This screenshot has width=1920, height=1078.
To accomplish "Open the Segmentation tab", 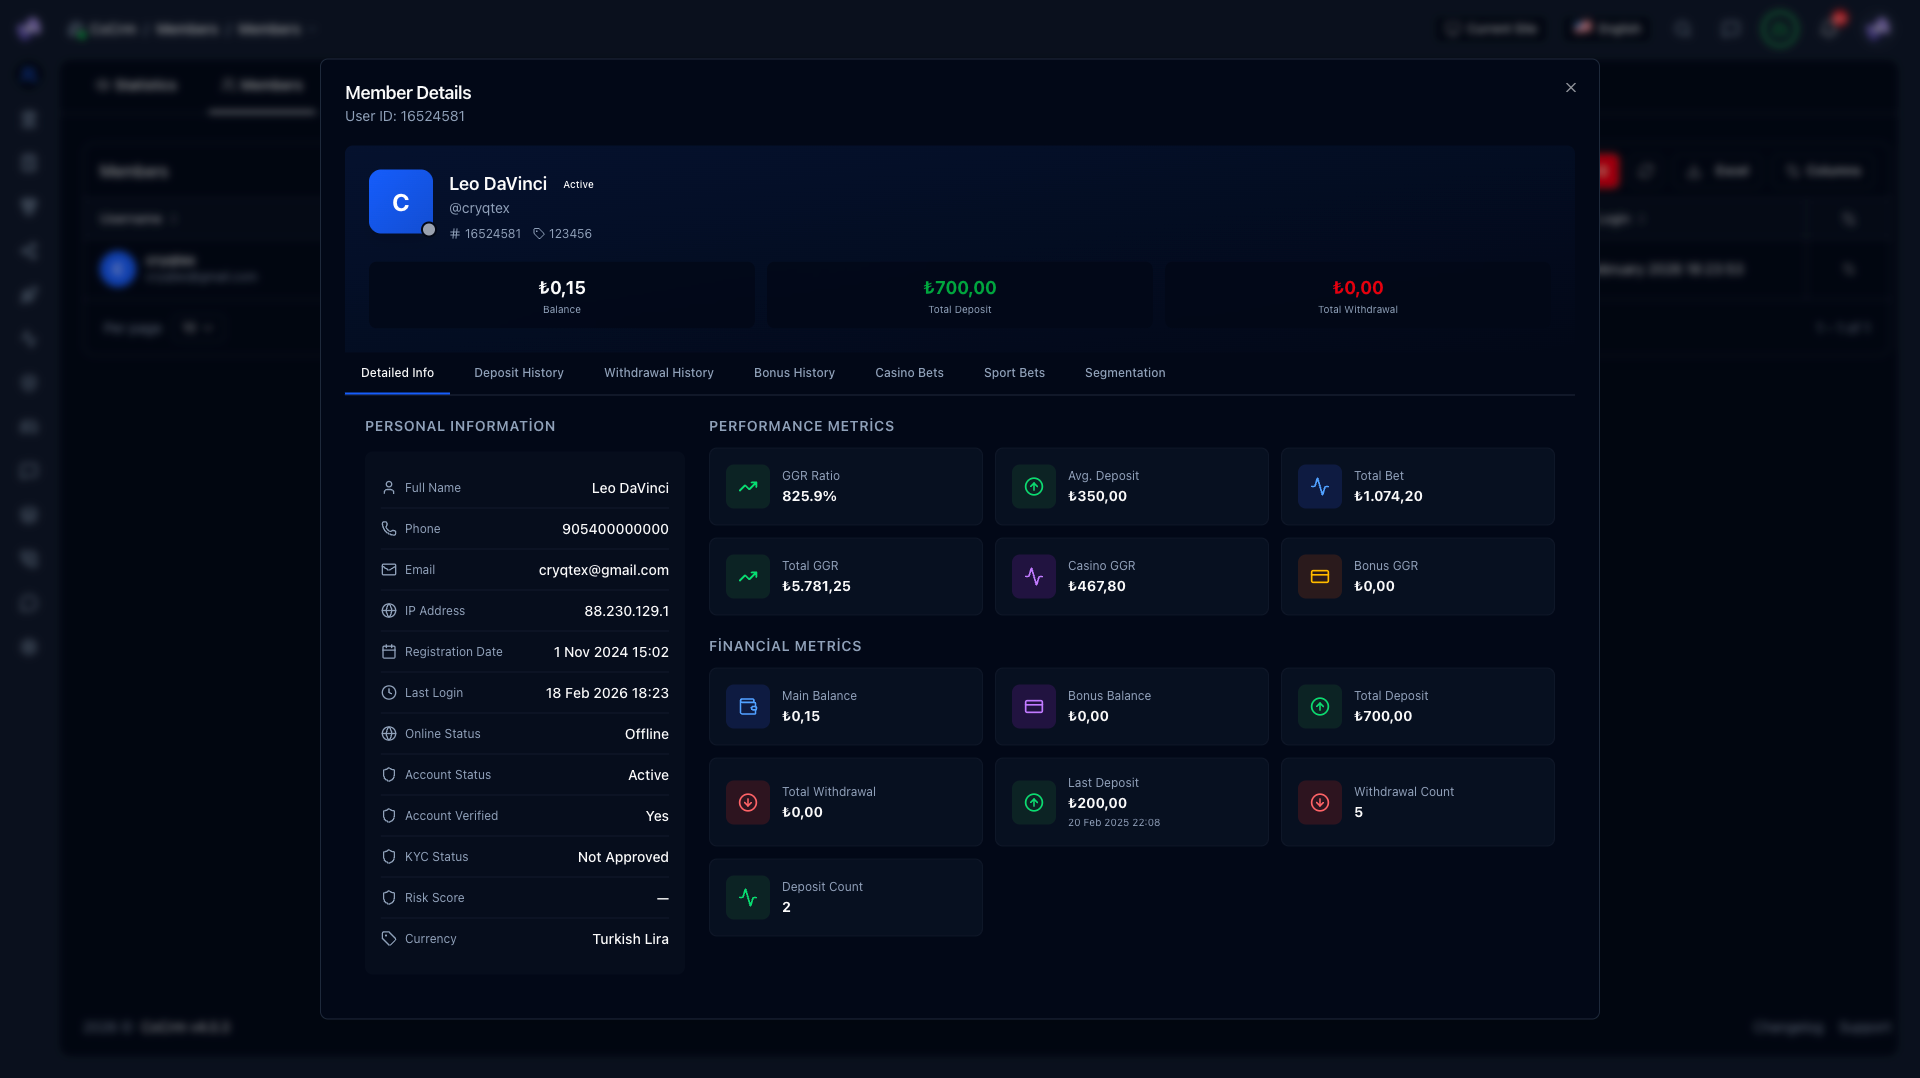I will tap(1125, 373).
